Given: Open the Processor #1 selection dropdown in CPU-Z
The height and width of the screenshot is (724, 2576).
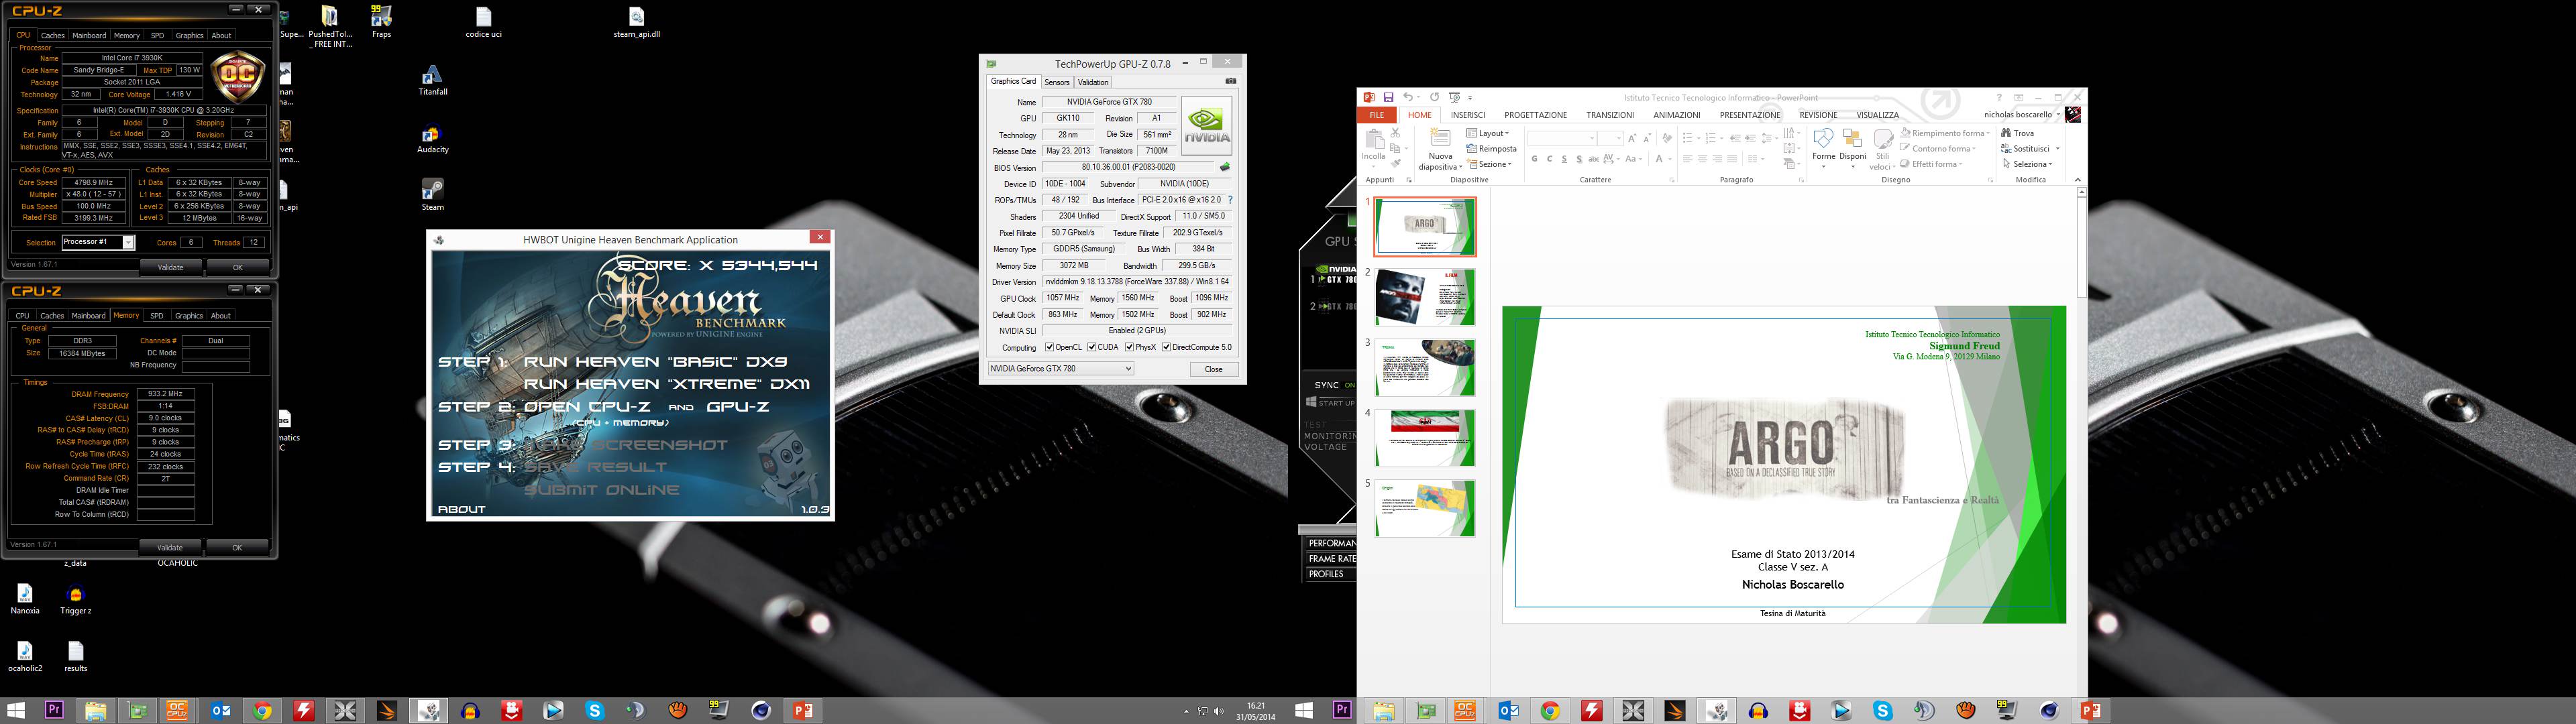Looking at the screenshot, I should click(x=98, y=242).
